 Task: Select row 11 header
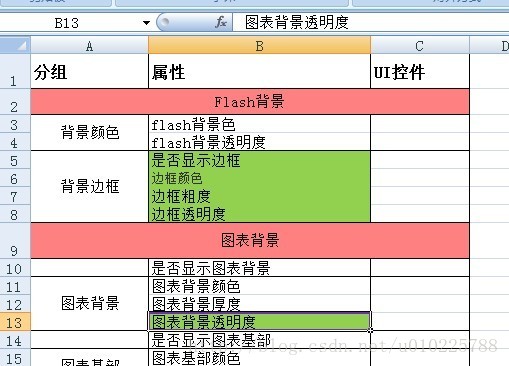pyautogui.click(x=15, y=286)
